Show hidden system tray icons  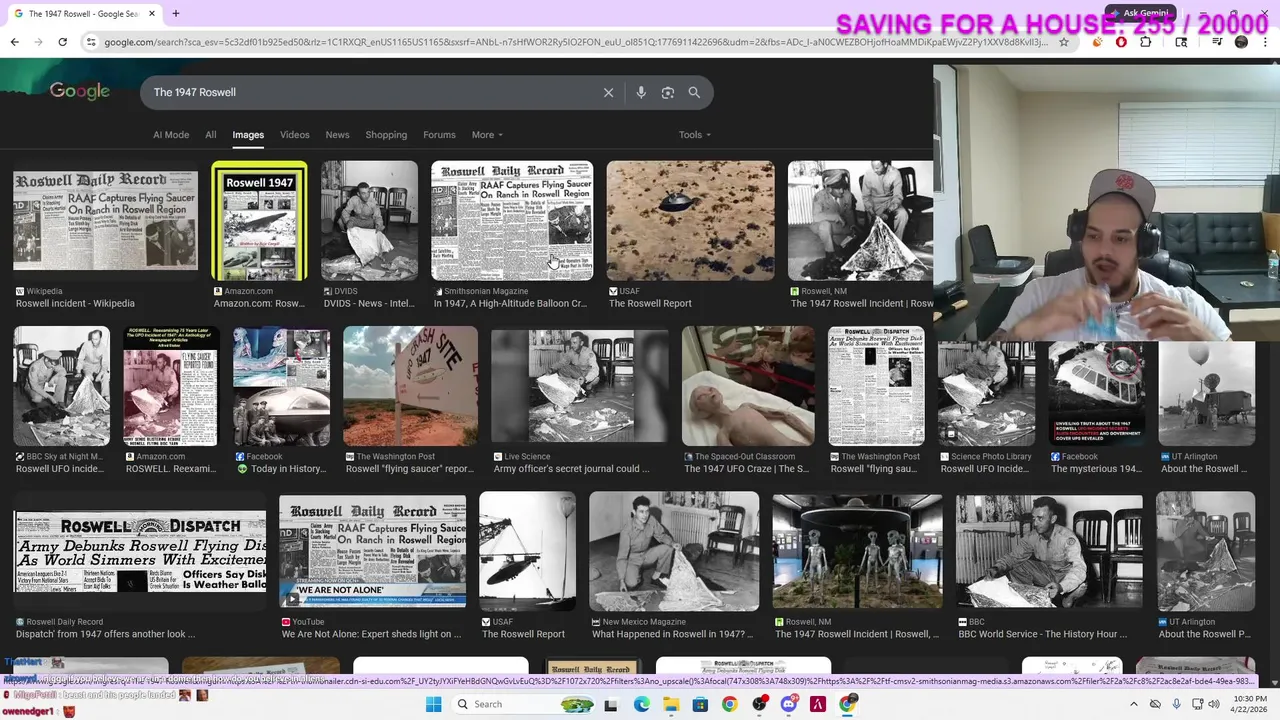click(x=1133, y=704)
